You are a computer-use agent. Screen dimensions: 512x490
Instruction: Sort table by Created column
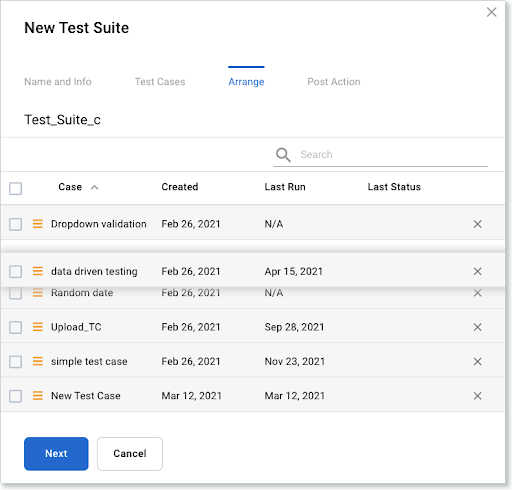180,187
